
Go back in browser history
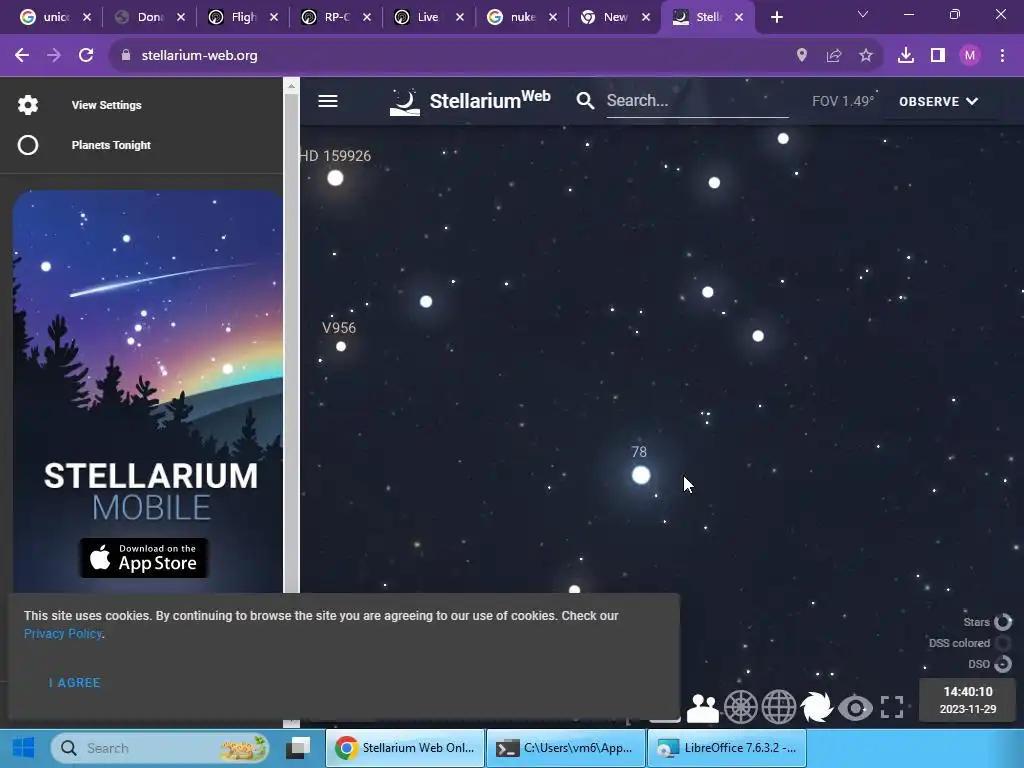(x=22, y=56)
